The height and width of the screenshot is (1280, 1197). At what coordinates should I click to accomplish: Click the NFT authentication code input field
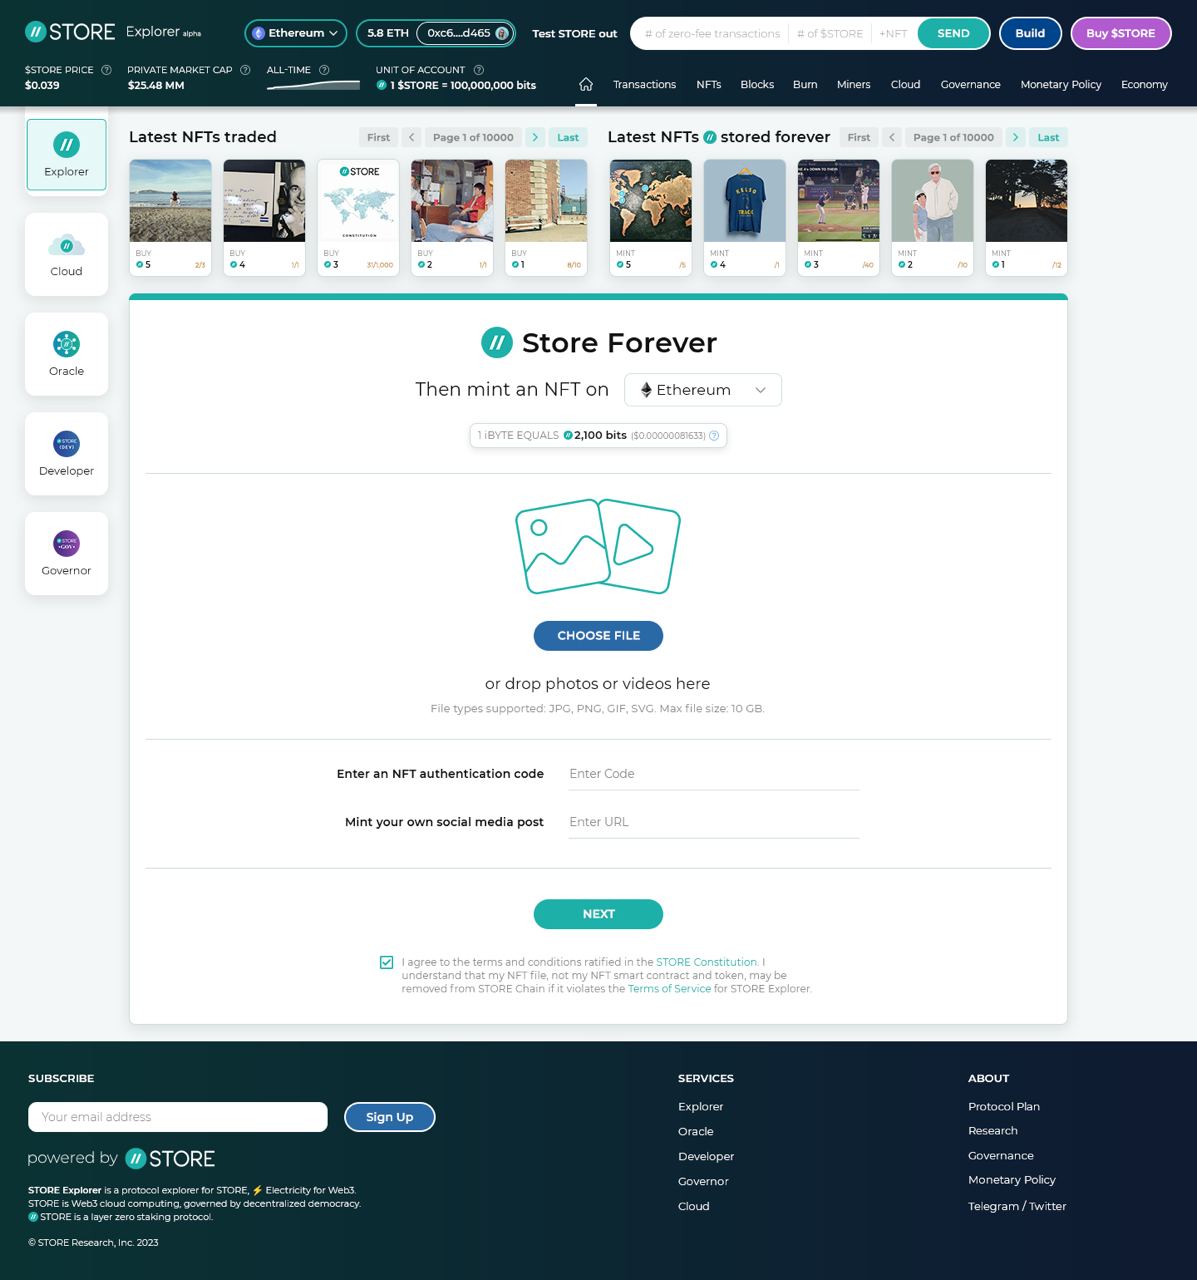(714, 774)
